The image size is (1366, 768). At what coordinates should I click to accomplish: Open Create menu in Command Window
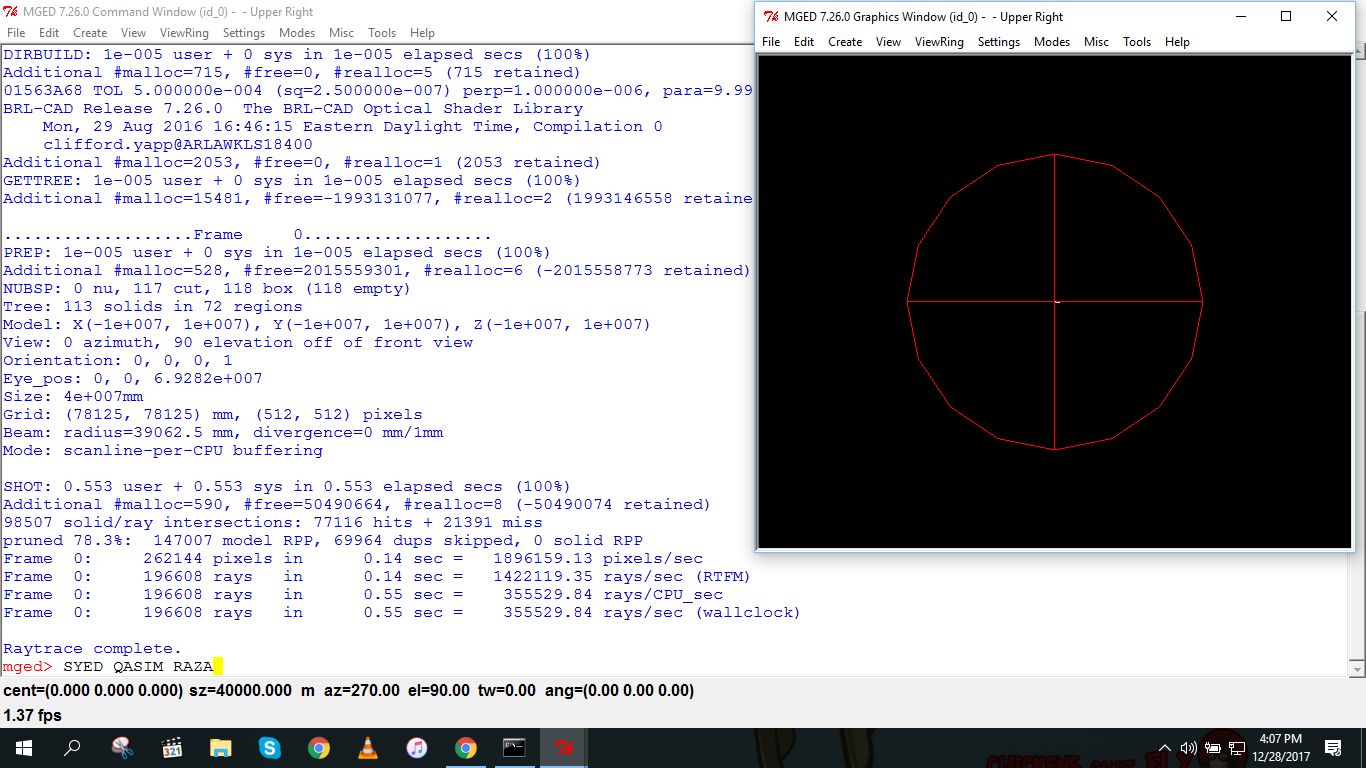coord(90,33)
